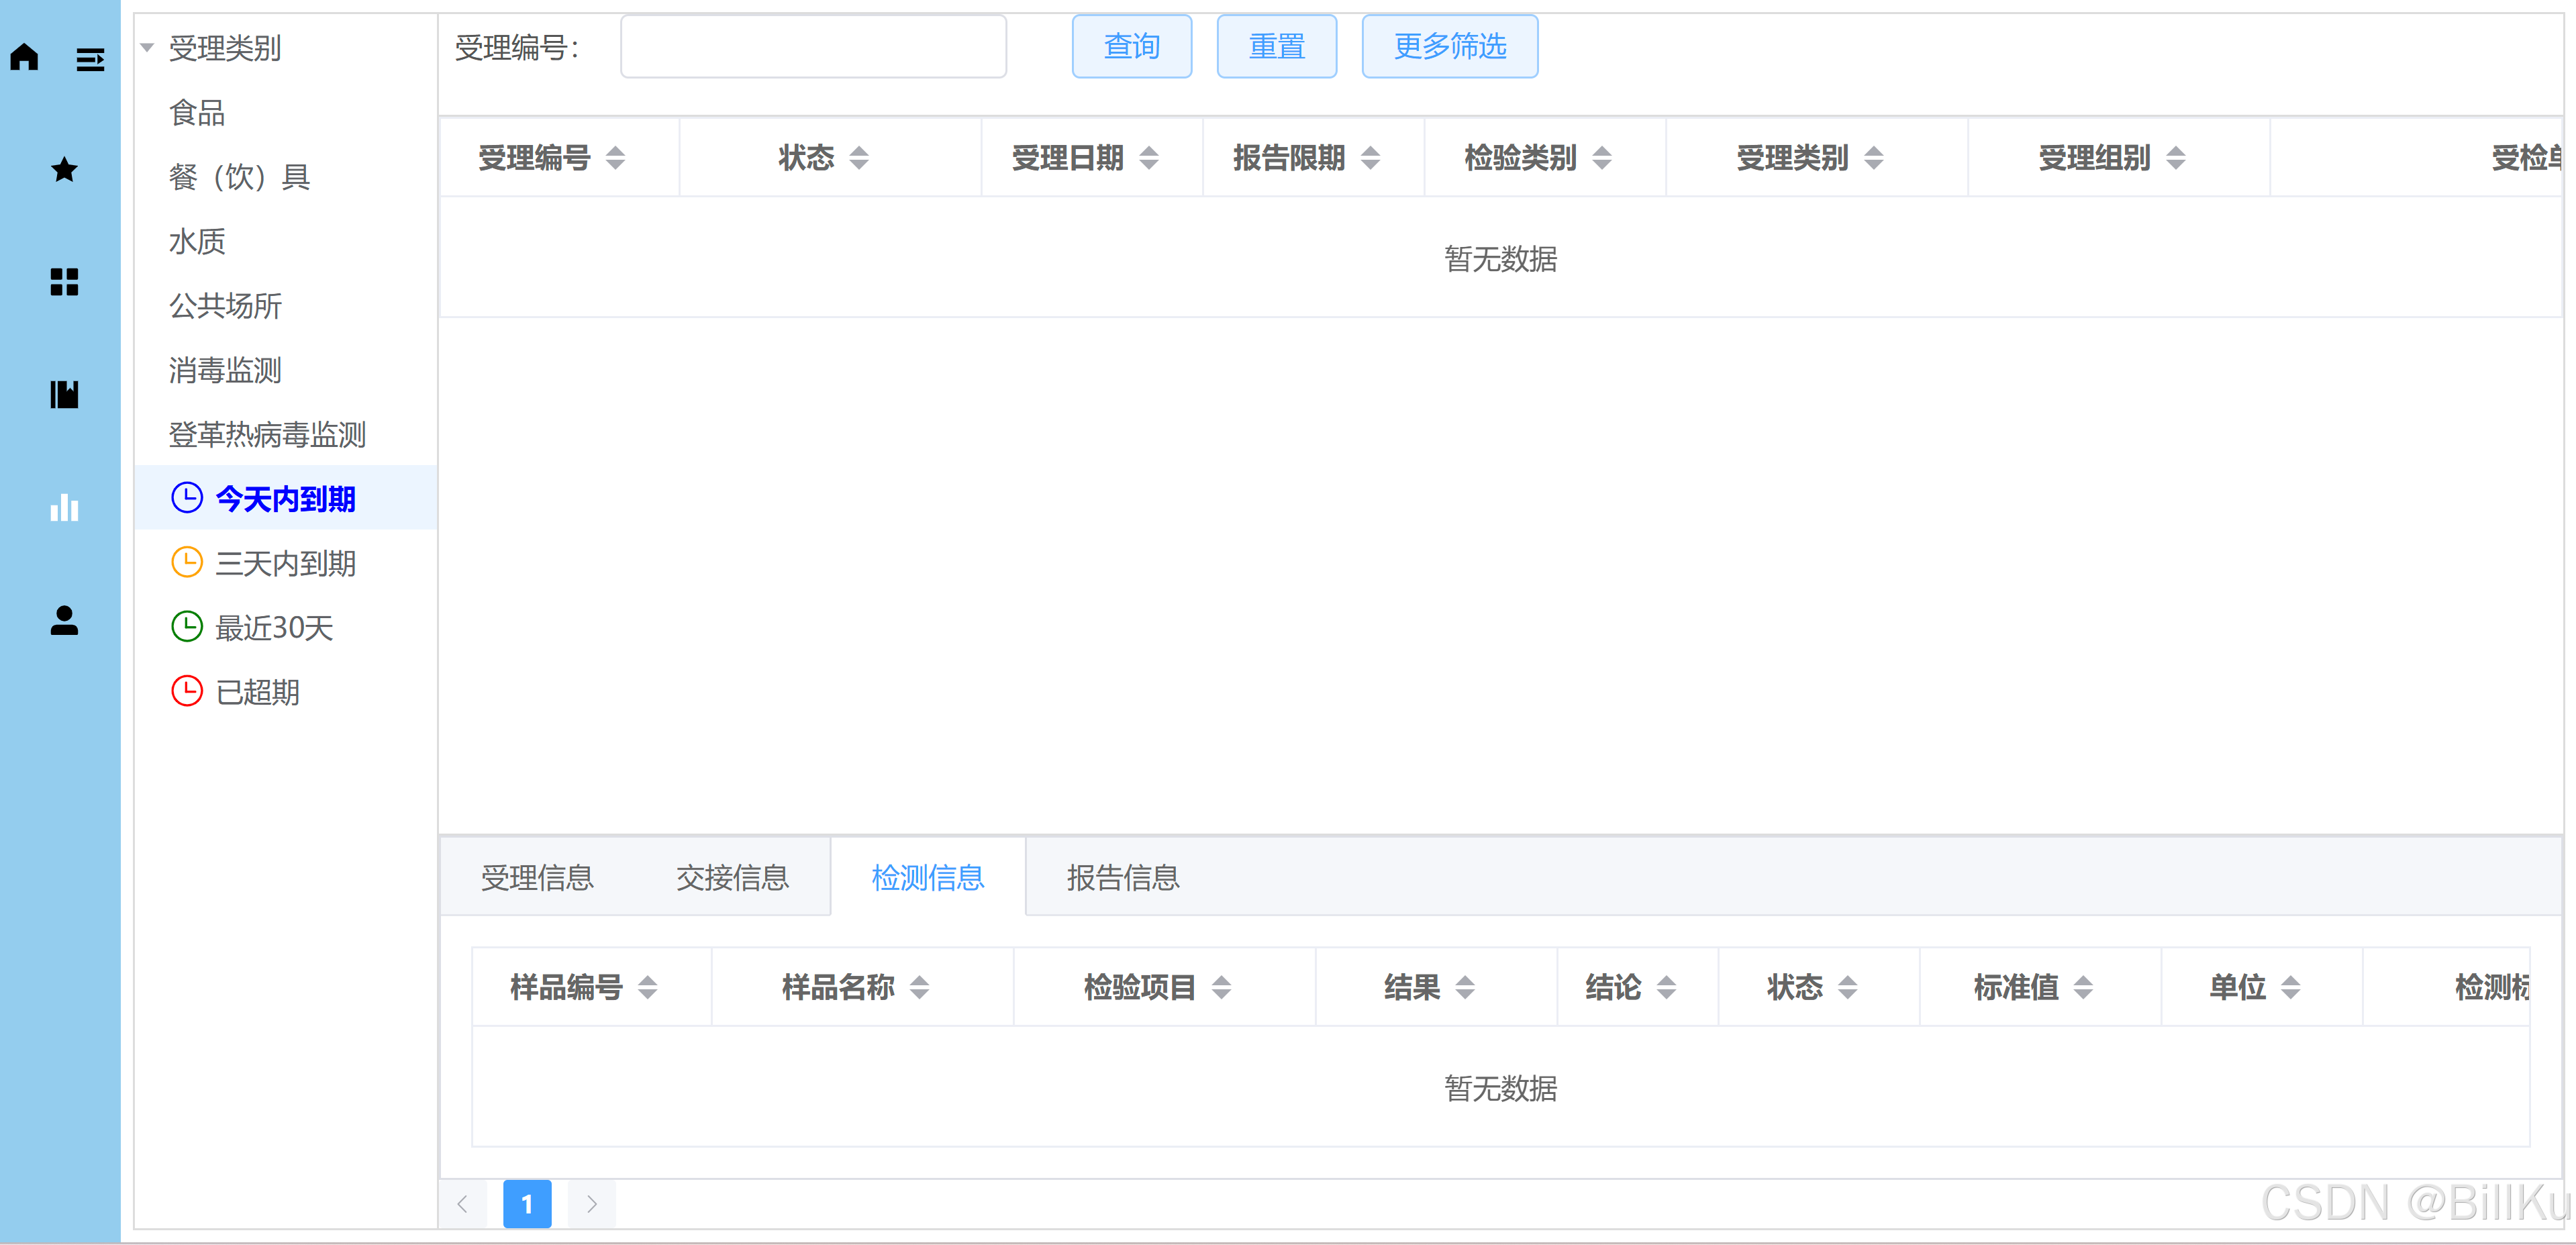Switch to 报告信息 tab
The image size is (2576, 1245).
coord(1122,878)
